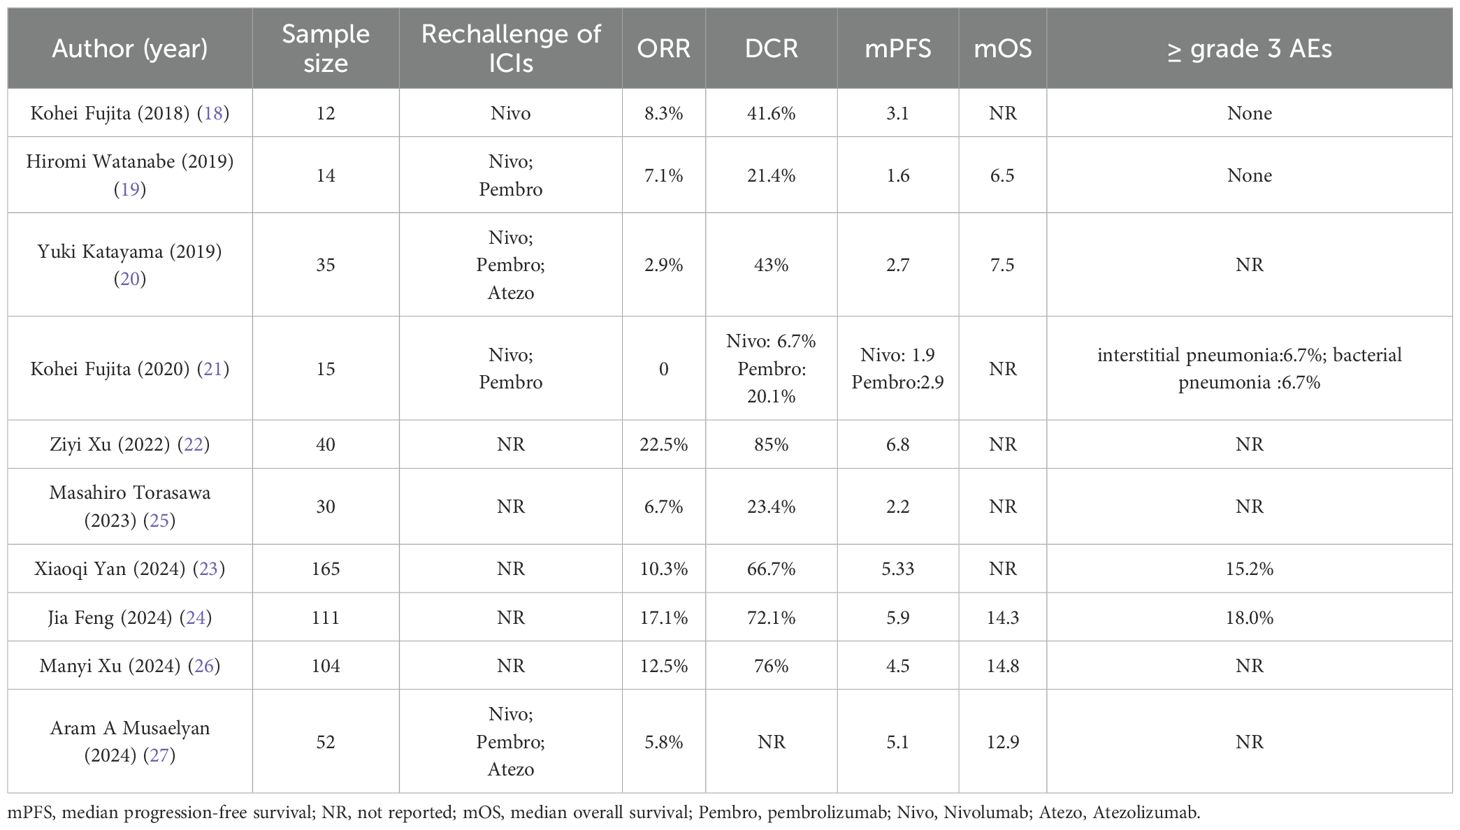Click the mOS column header
This screenshot has height=830, width=1460.
[1003, 48]
